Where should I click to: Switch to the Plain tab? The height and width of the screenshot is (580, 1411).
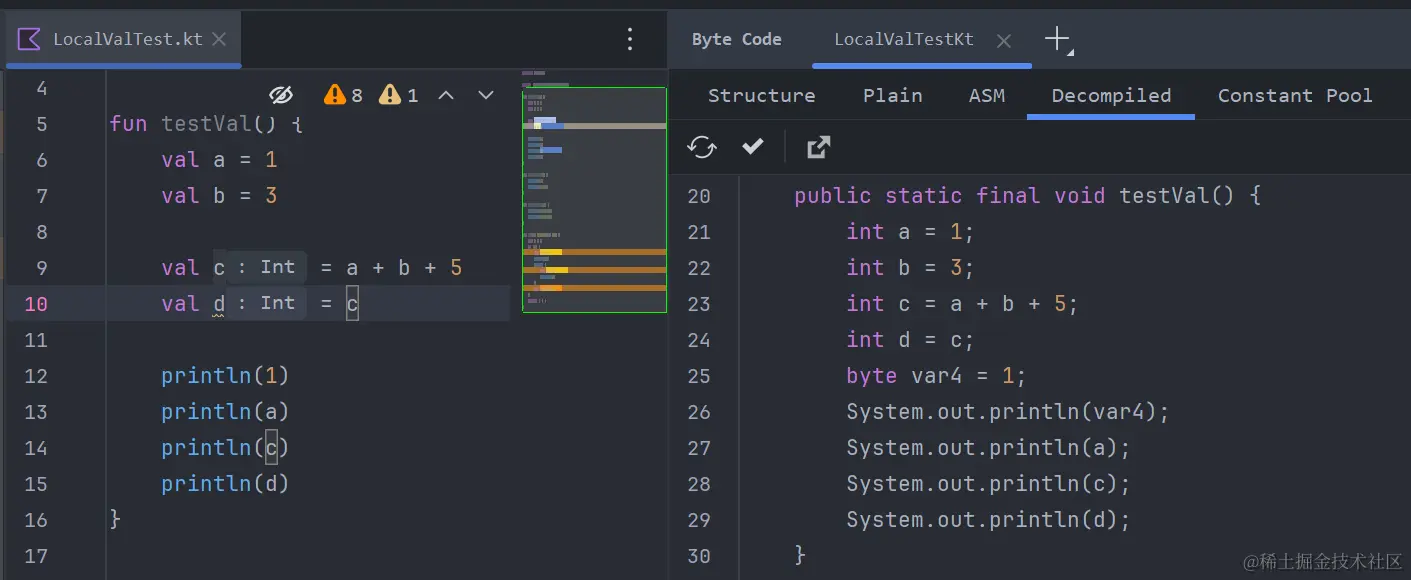pos(892,96)
